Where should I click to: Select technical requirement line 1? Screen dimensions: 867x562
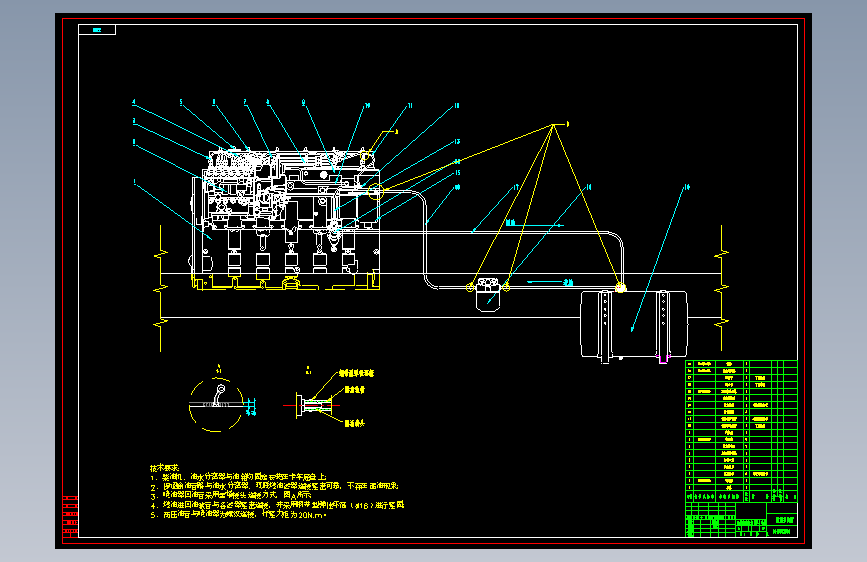[238, 477]
